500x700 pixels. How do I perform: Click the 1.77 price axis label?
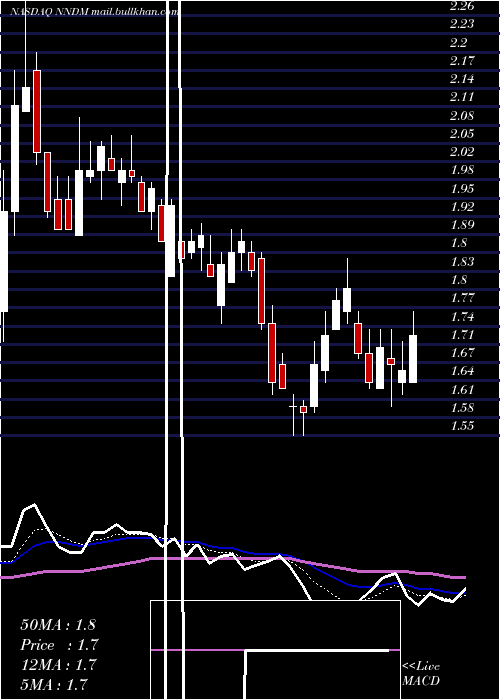click(462, 298)
